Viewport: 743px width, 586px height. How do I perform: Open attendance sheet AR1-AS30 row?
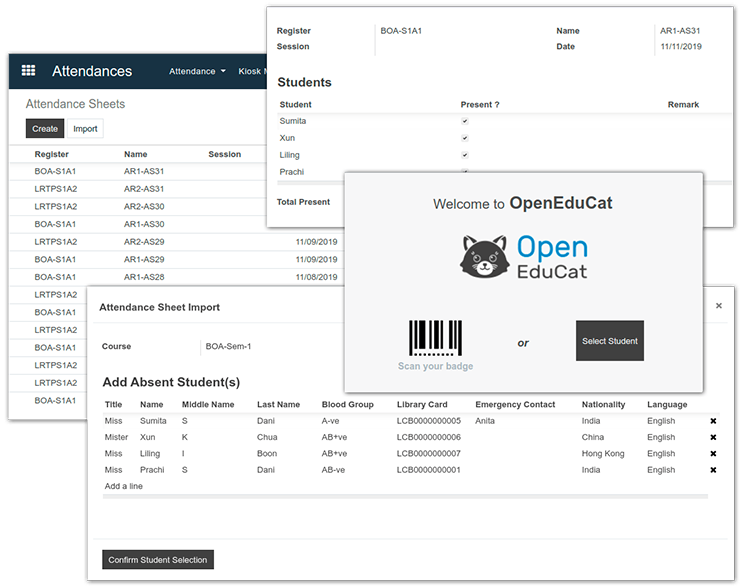[137, 224]
